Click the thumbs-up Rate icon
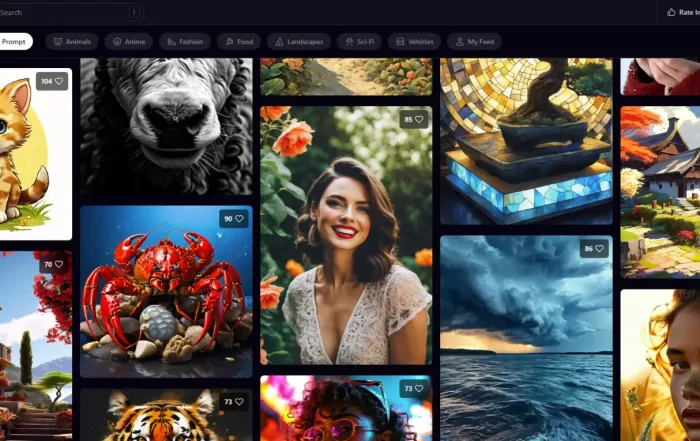Screen dimensions: 700x441 point(671,12)
